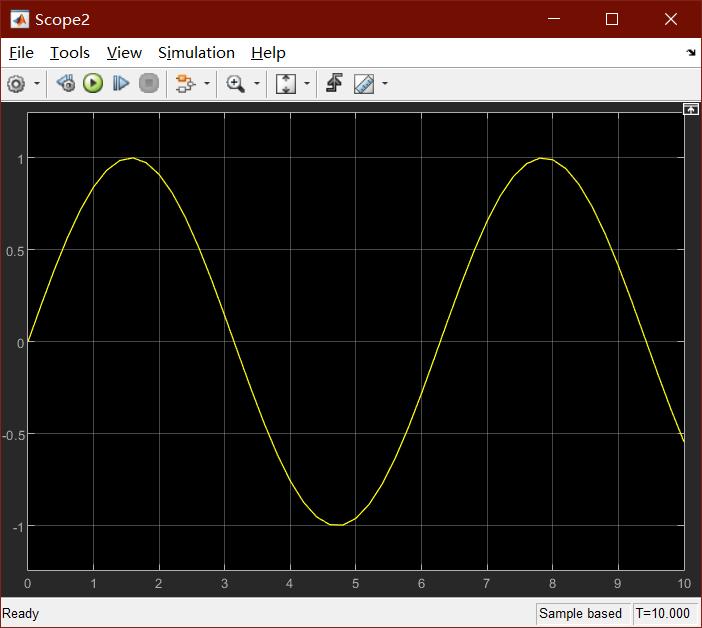Click the T=10.000 time status

click(663, 613)
